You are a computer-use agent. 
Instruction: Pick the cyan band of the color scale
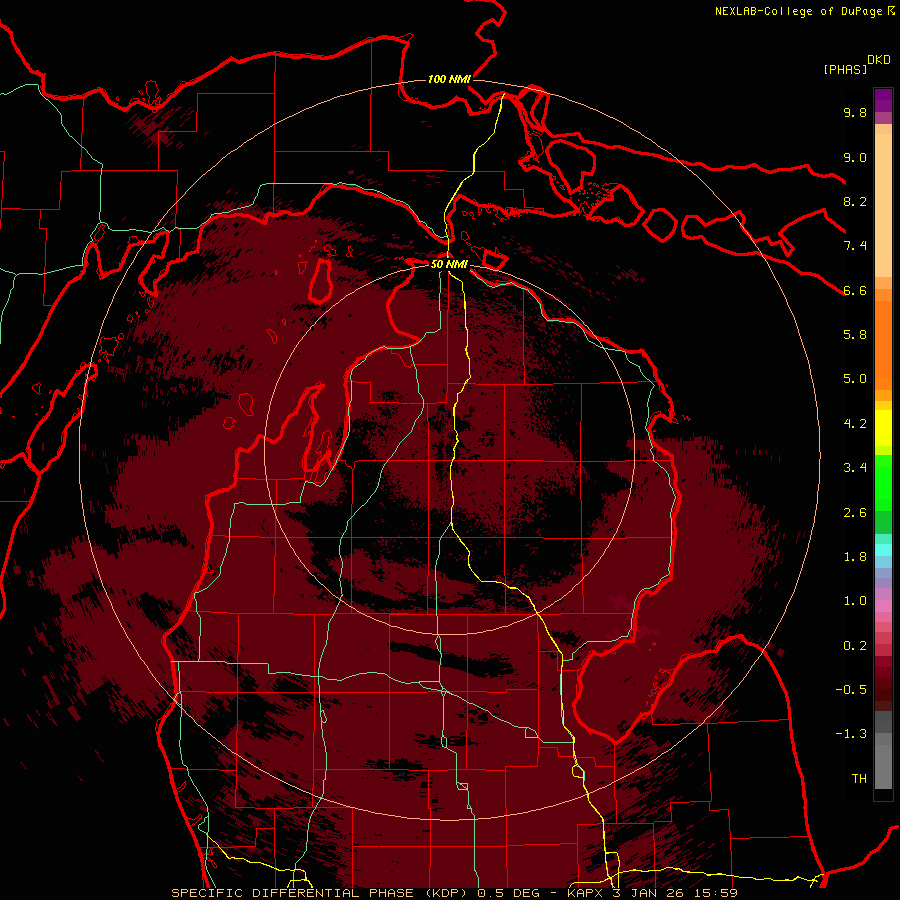coord(883,550)
